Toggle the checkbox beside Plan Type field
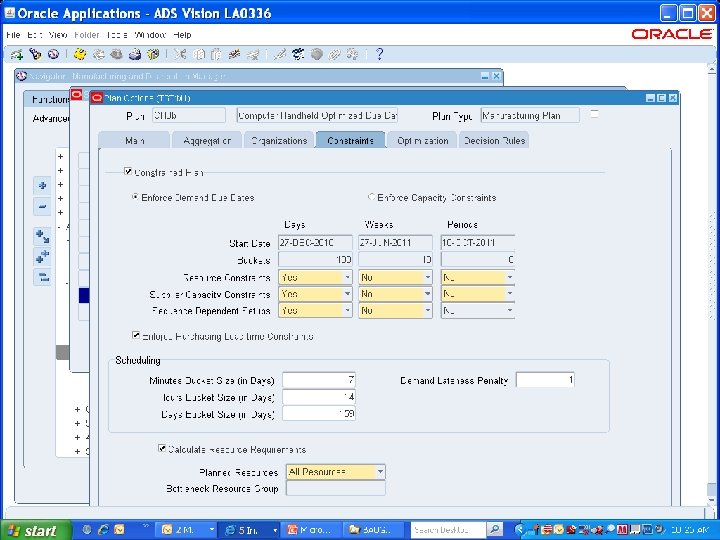The image size is (720, 540). point(594,114)
